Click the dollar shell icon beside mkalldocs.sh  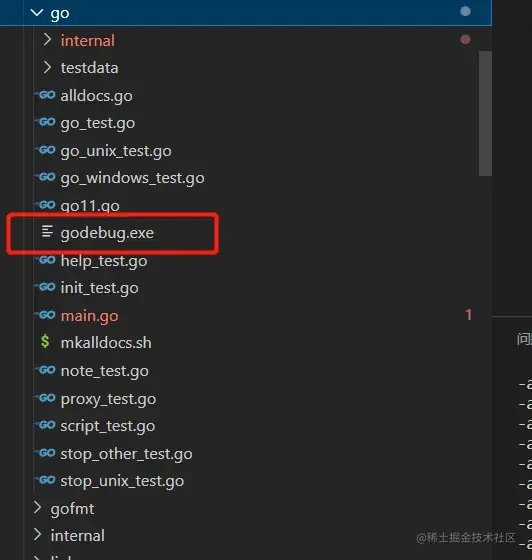pyautogui.click(x=45, y=341)
